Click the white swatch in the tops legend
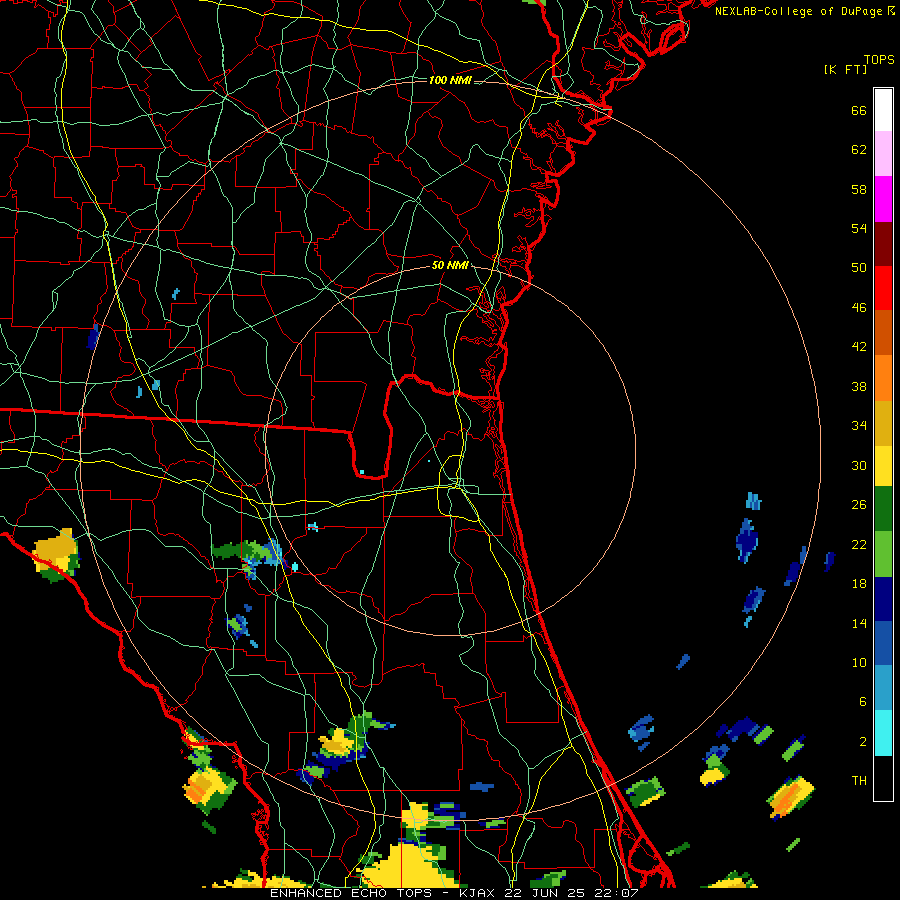The image size is (900, 900). [x=883, y=110]
